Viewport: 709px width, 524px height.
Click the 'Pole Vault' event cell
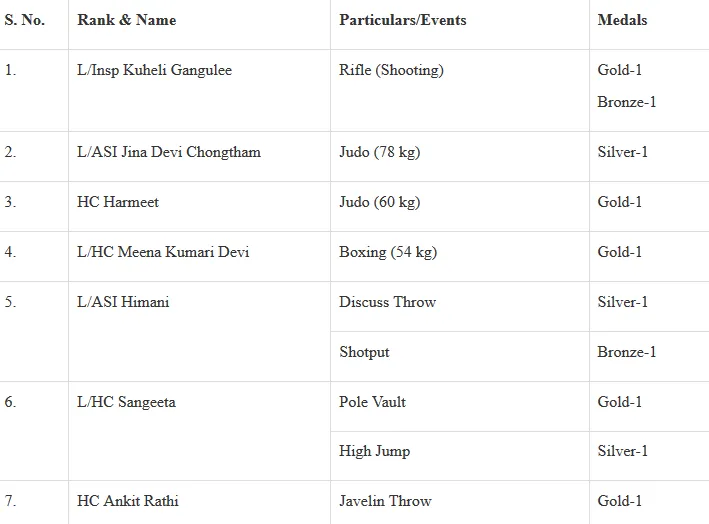[x=372, y=402]
